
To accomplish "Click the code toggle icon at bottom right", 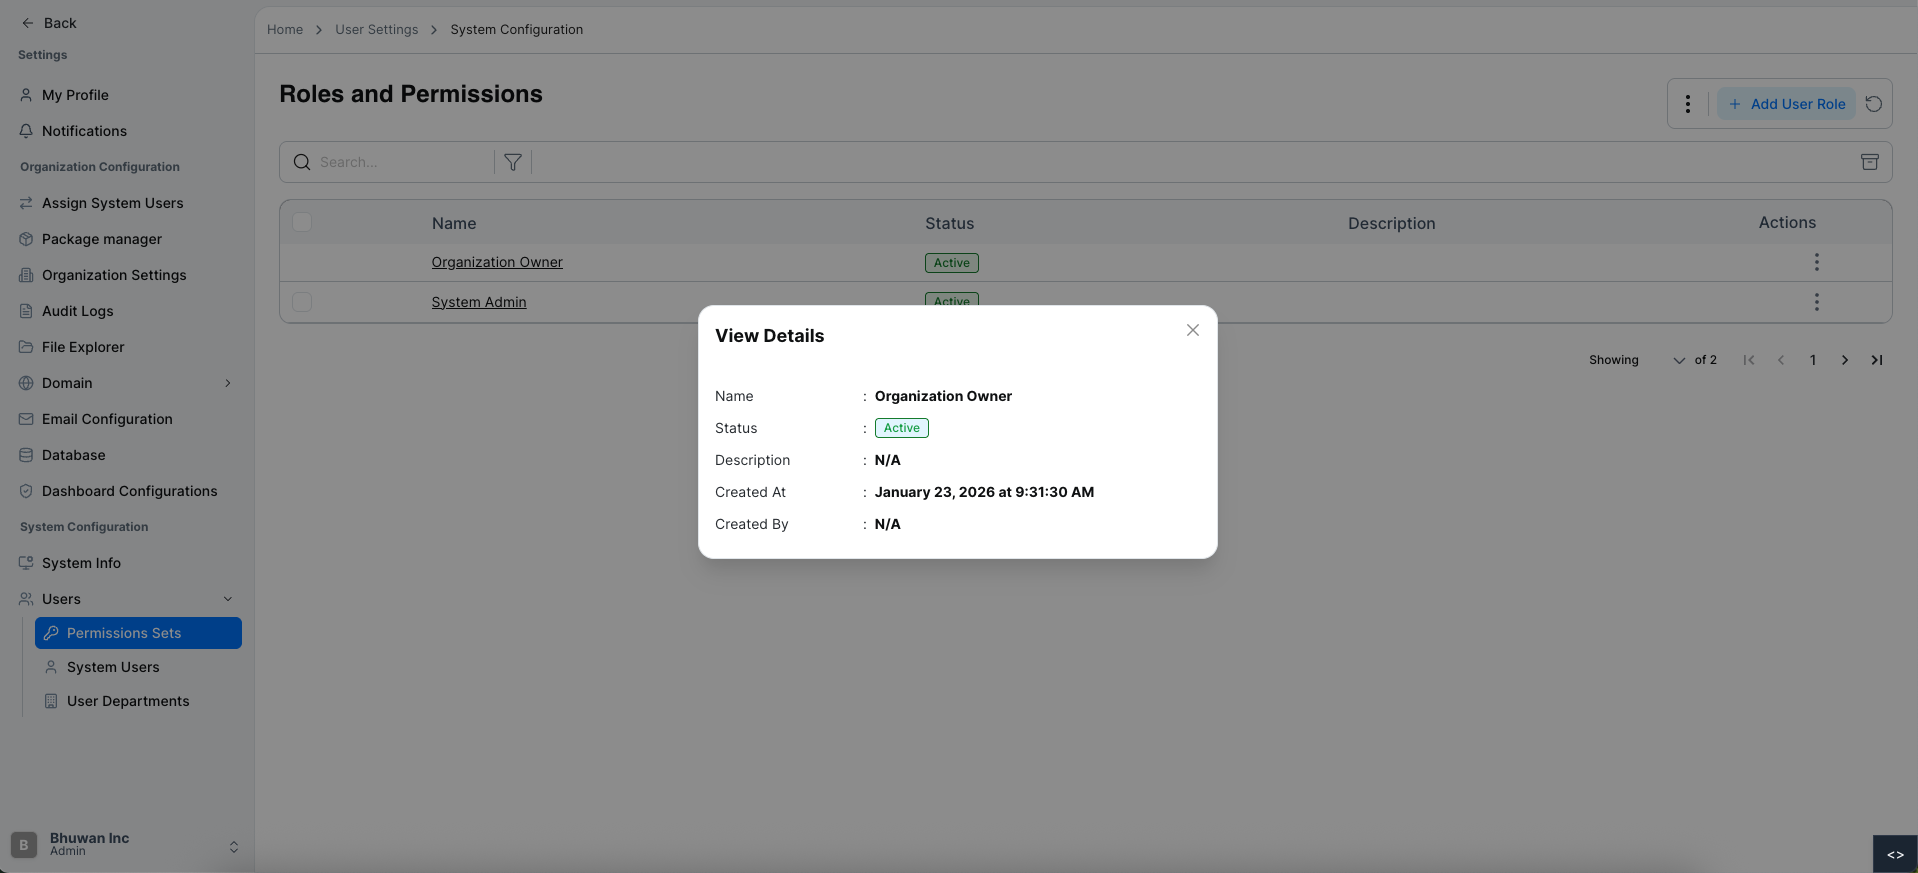I will click(x=1894, y=854).
